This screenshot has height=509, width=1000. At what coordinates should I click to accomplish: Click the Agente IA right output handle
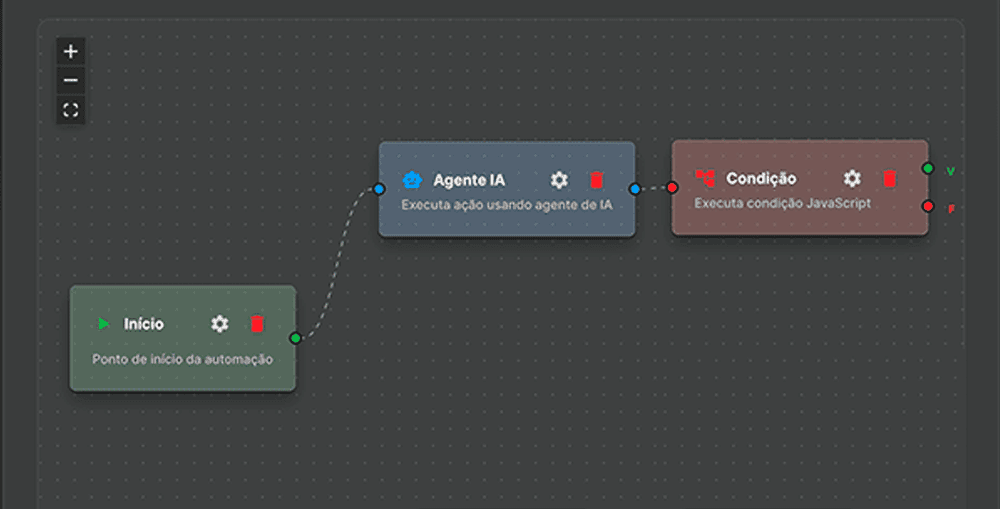click(634, 188)
